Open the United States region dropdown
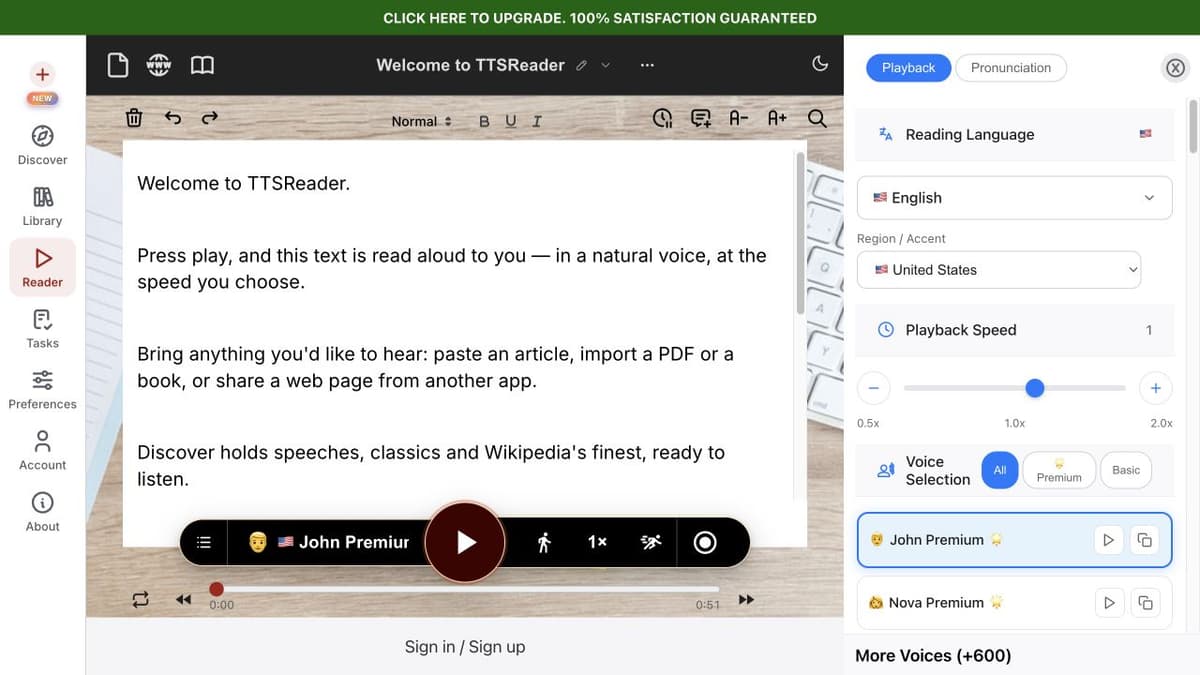 [x=999, y=270]
